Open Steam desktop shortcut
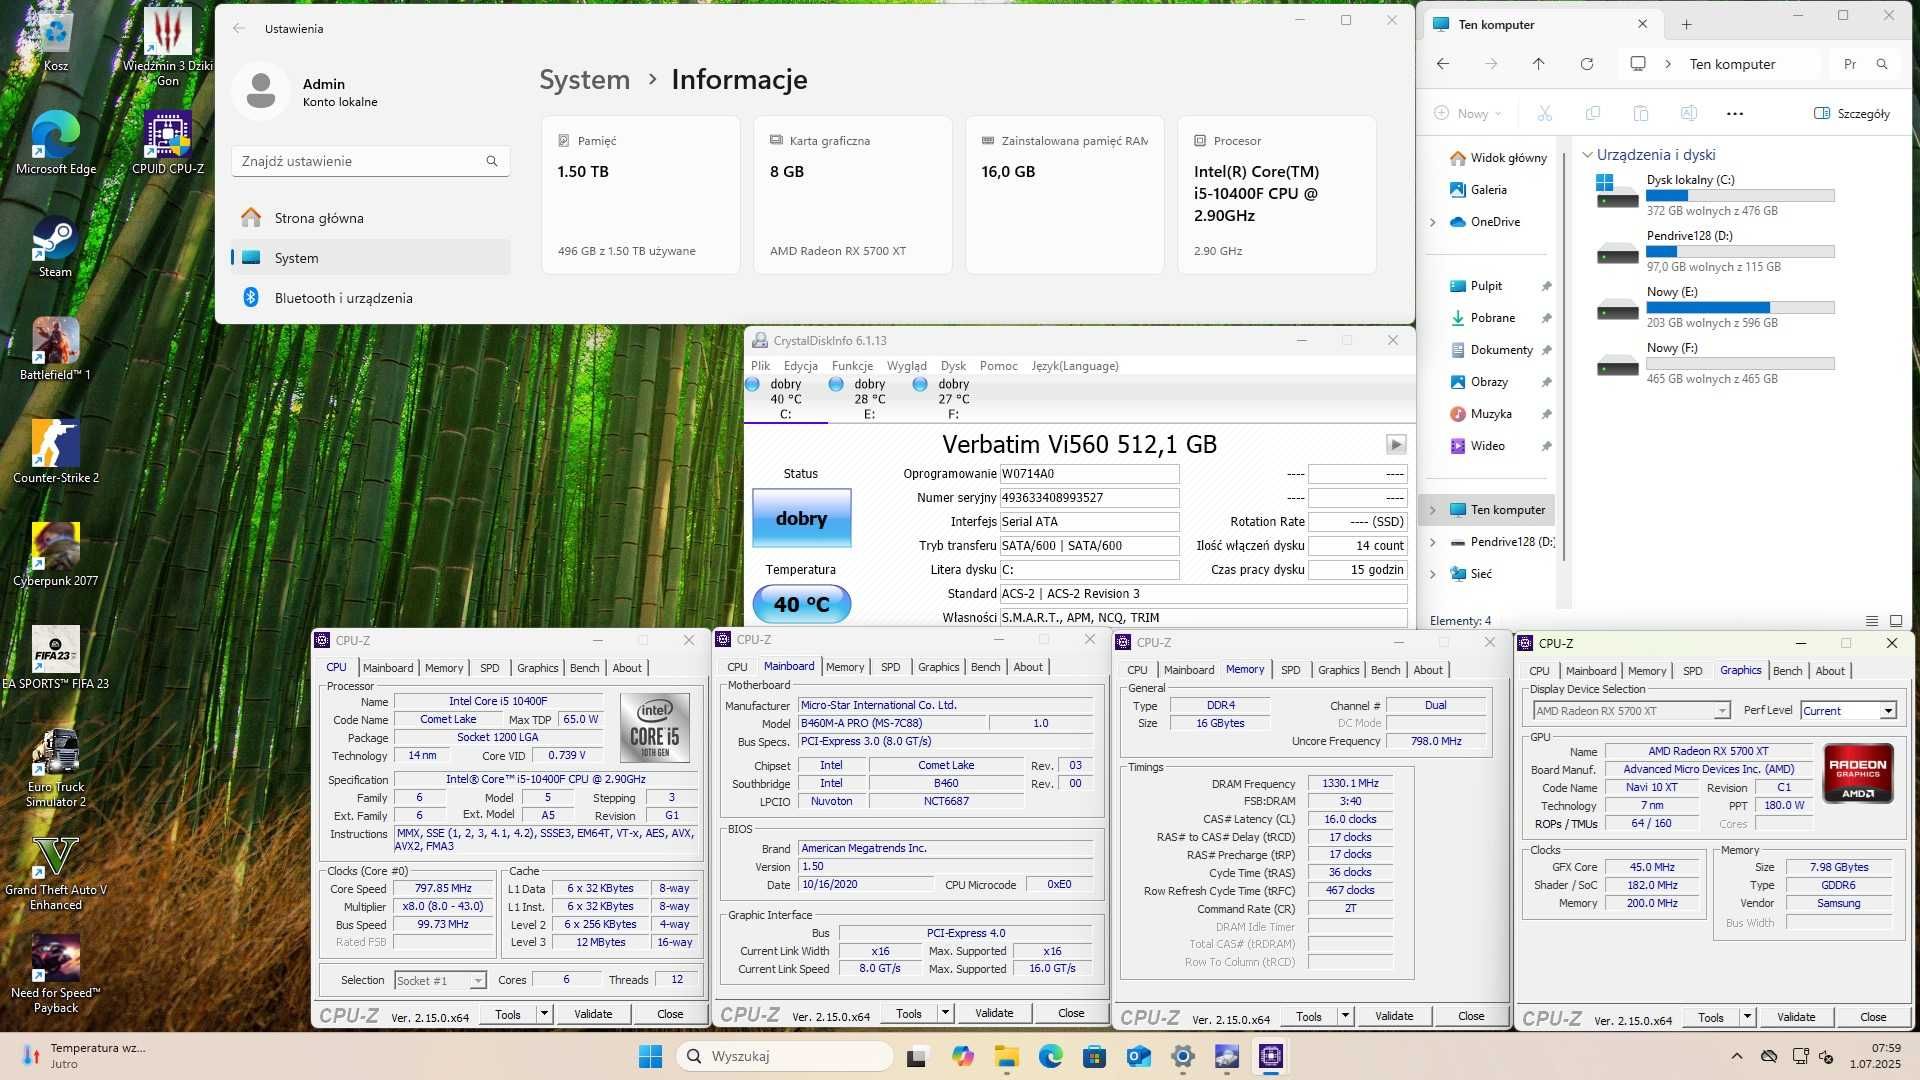1920x1080 pixels. click(55, 247)
